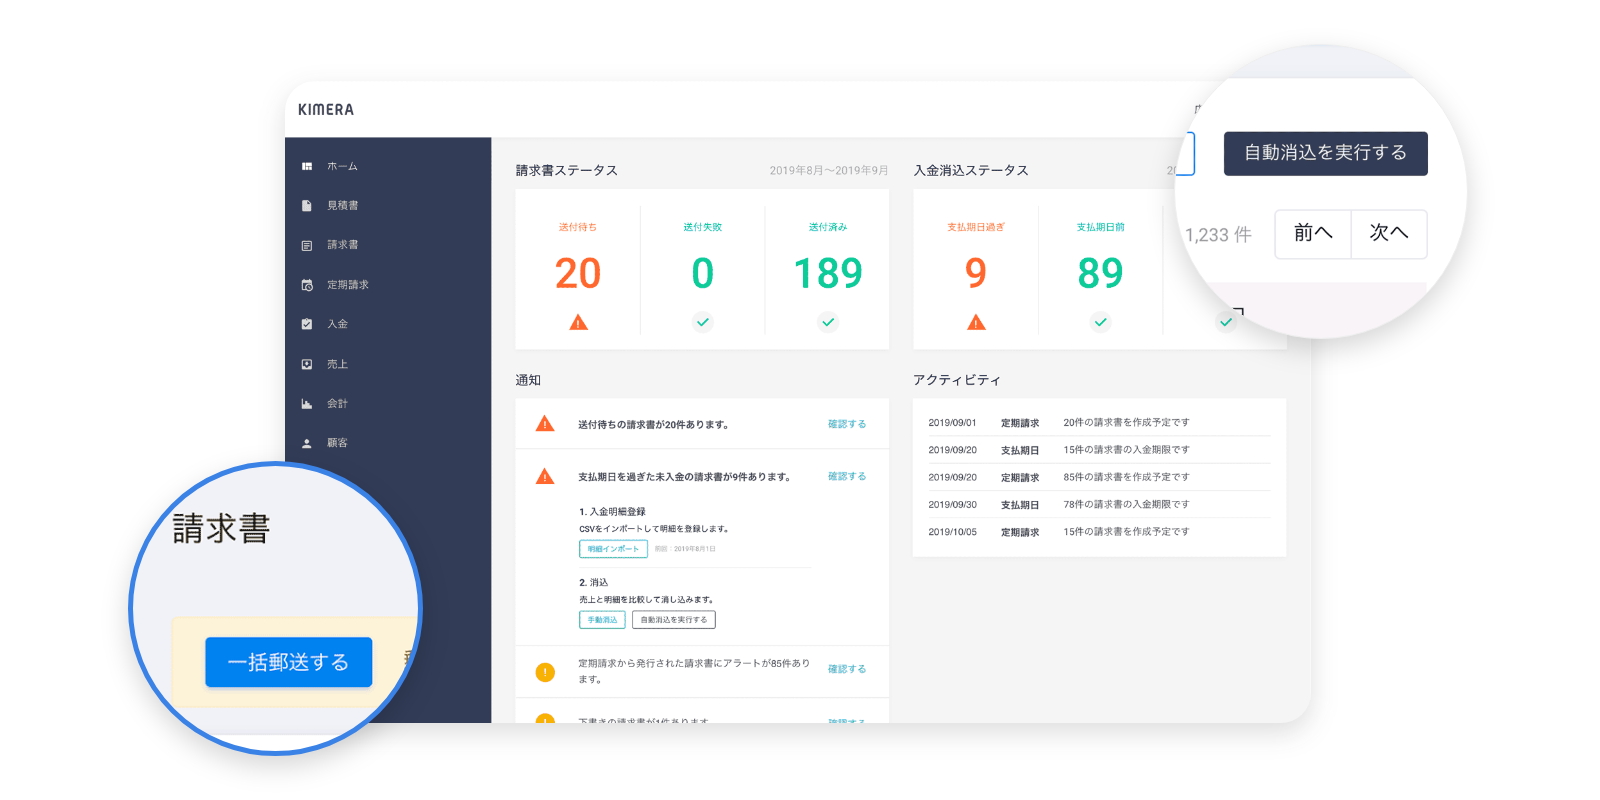Select activity row 85件の請求書を作成予定です

1099,477
